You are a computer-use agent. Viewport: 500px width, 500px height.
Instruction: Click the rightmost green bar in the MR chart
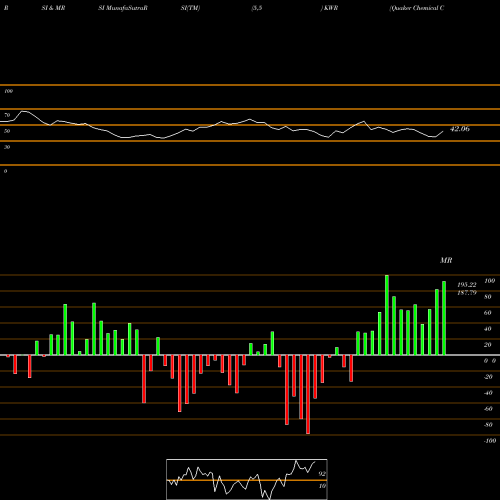tap(444, 318)
